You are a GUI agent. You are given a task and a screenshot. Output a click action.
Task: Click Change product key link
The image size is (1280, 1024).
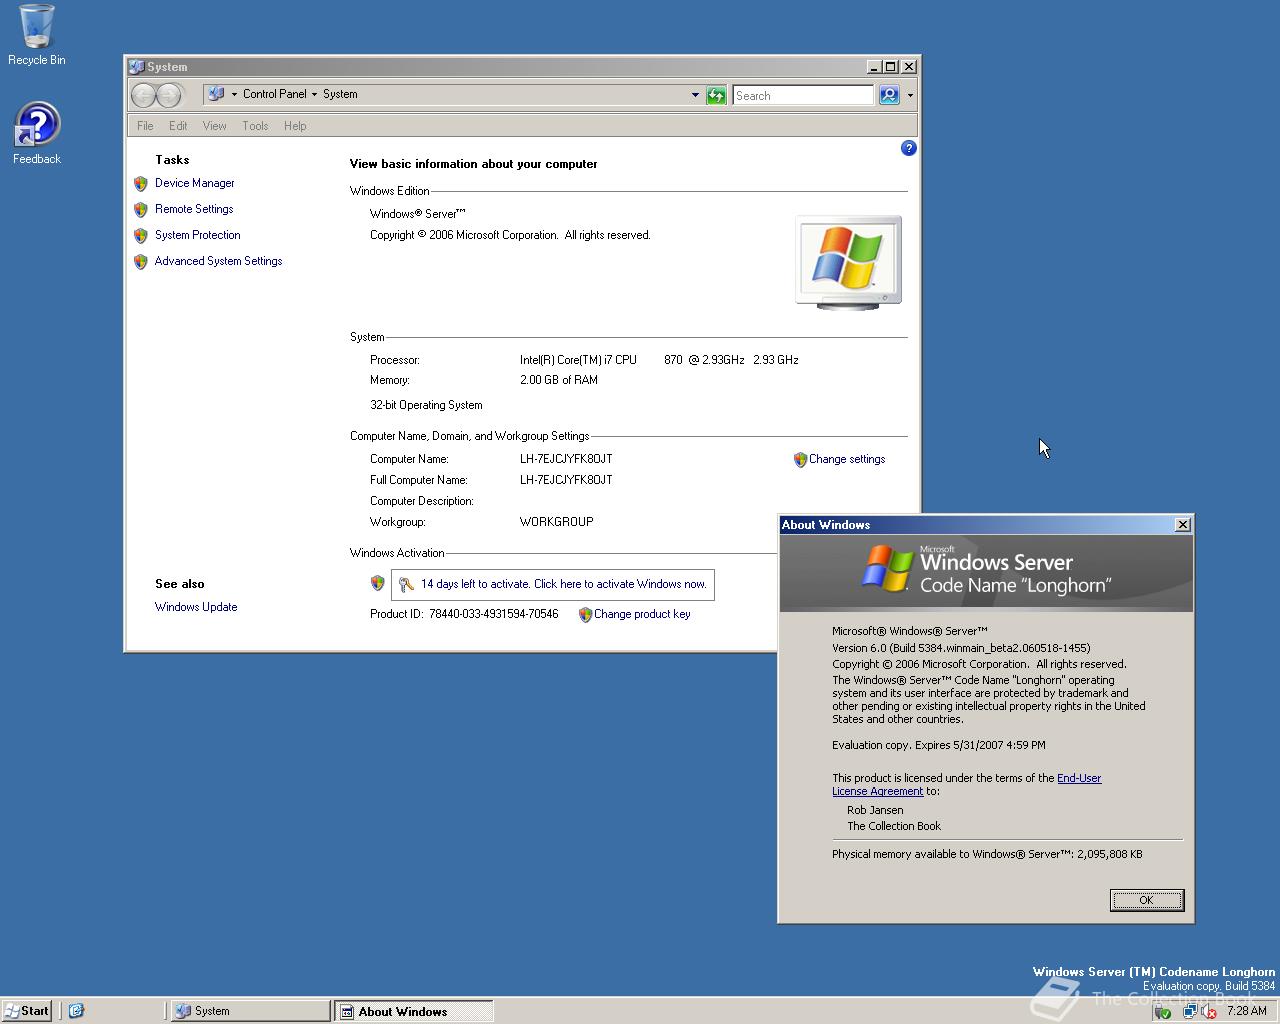[642, 614]
